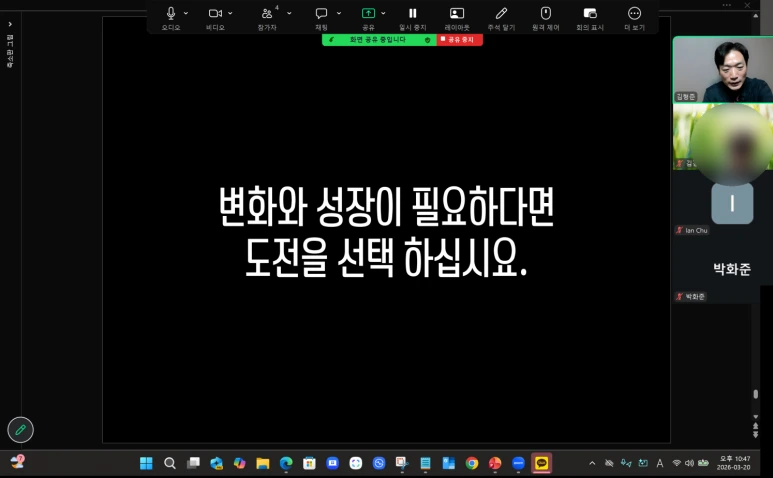The height and width of the screenshot is (478, 773).
Task: Click the video panel scrollbar thumb
Action: click(x=755, y=394)
